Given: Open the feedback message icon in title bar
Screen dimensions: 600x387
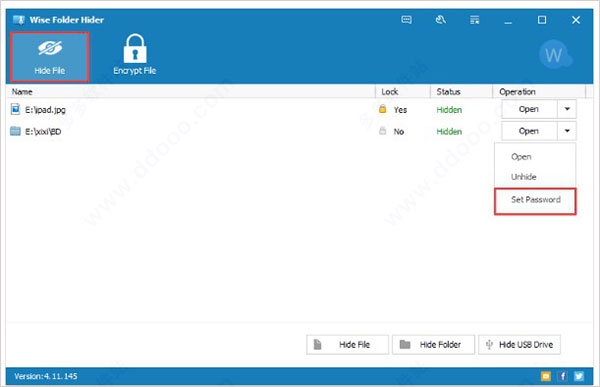Looking at the screenshot, I should 406,20.
